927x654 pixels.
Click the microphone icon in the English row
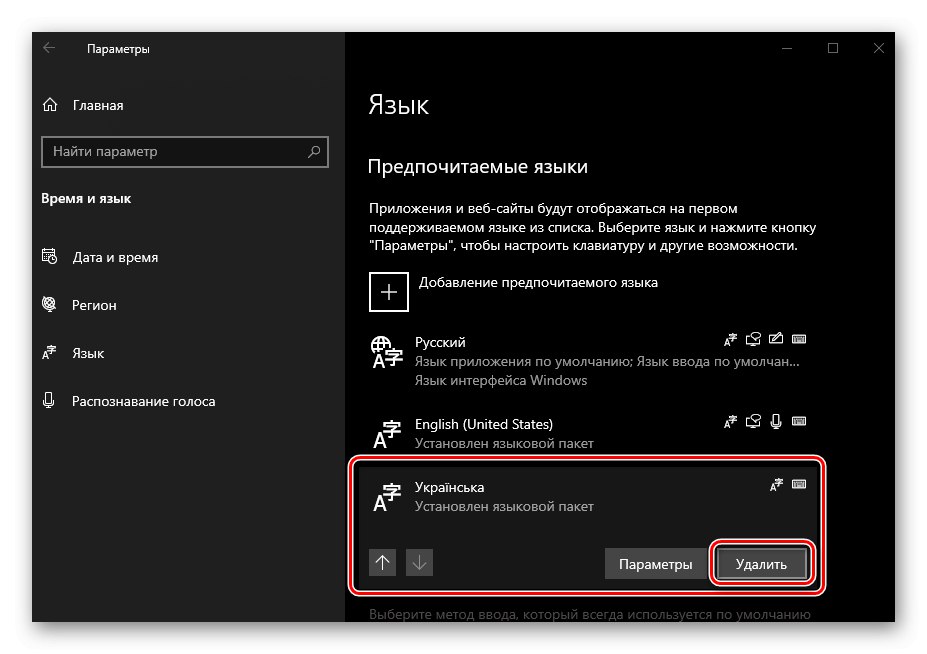click(x=776, y=423)
